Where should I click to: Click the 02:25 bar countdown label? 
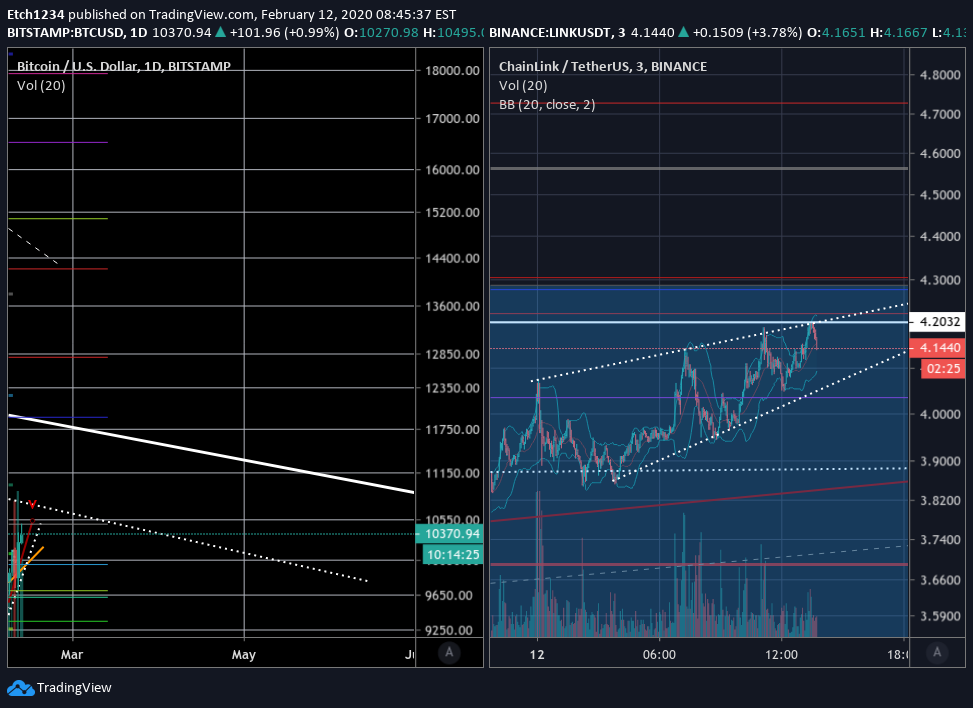(943, 369)
